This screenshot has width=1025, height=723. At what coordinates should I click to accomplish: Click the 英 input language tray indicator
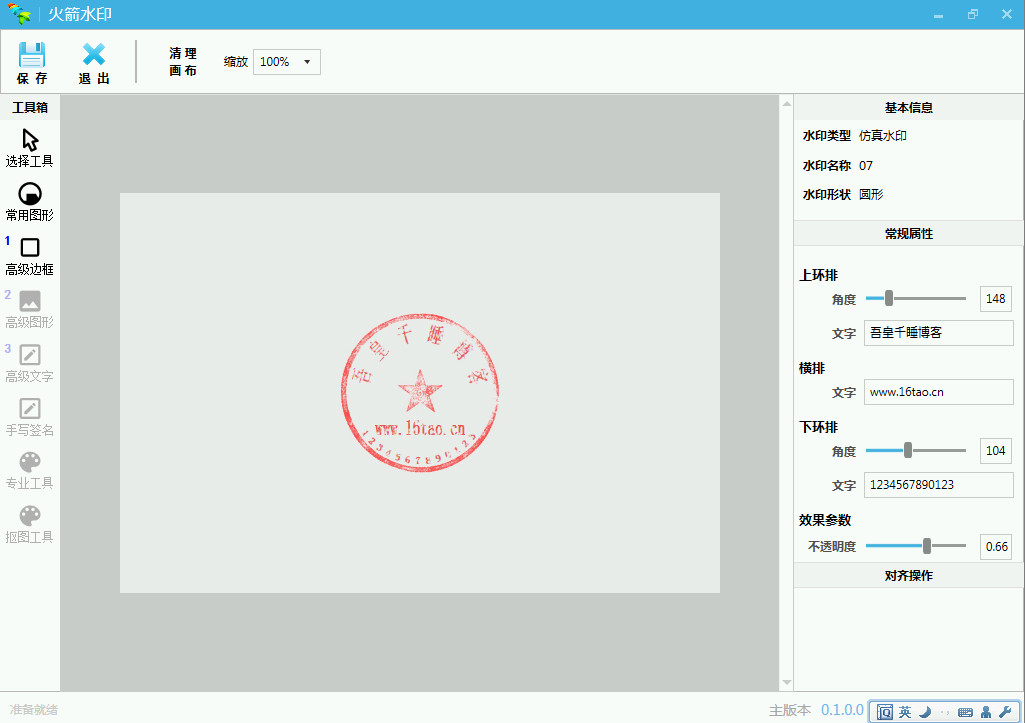pos(904,712)
